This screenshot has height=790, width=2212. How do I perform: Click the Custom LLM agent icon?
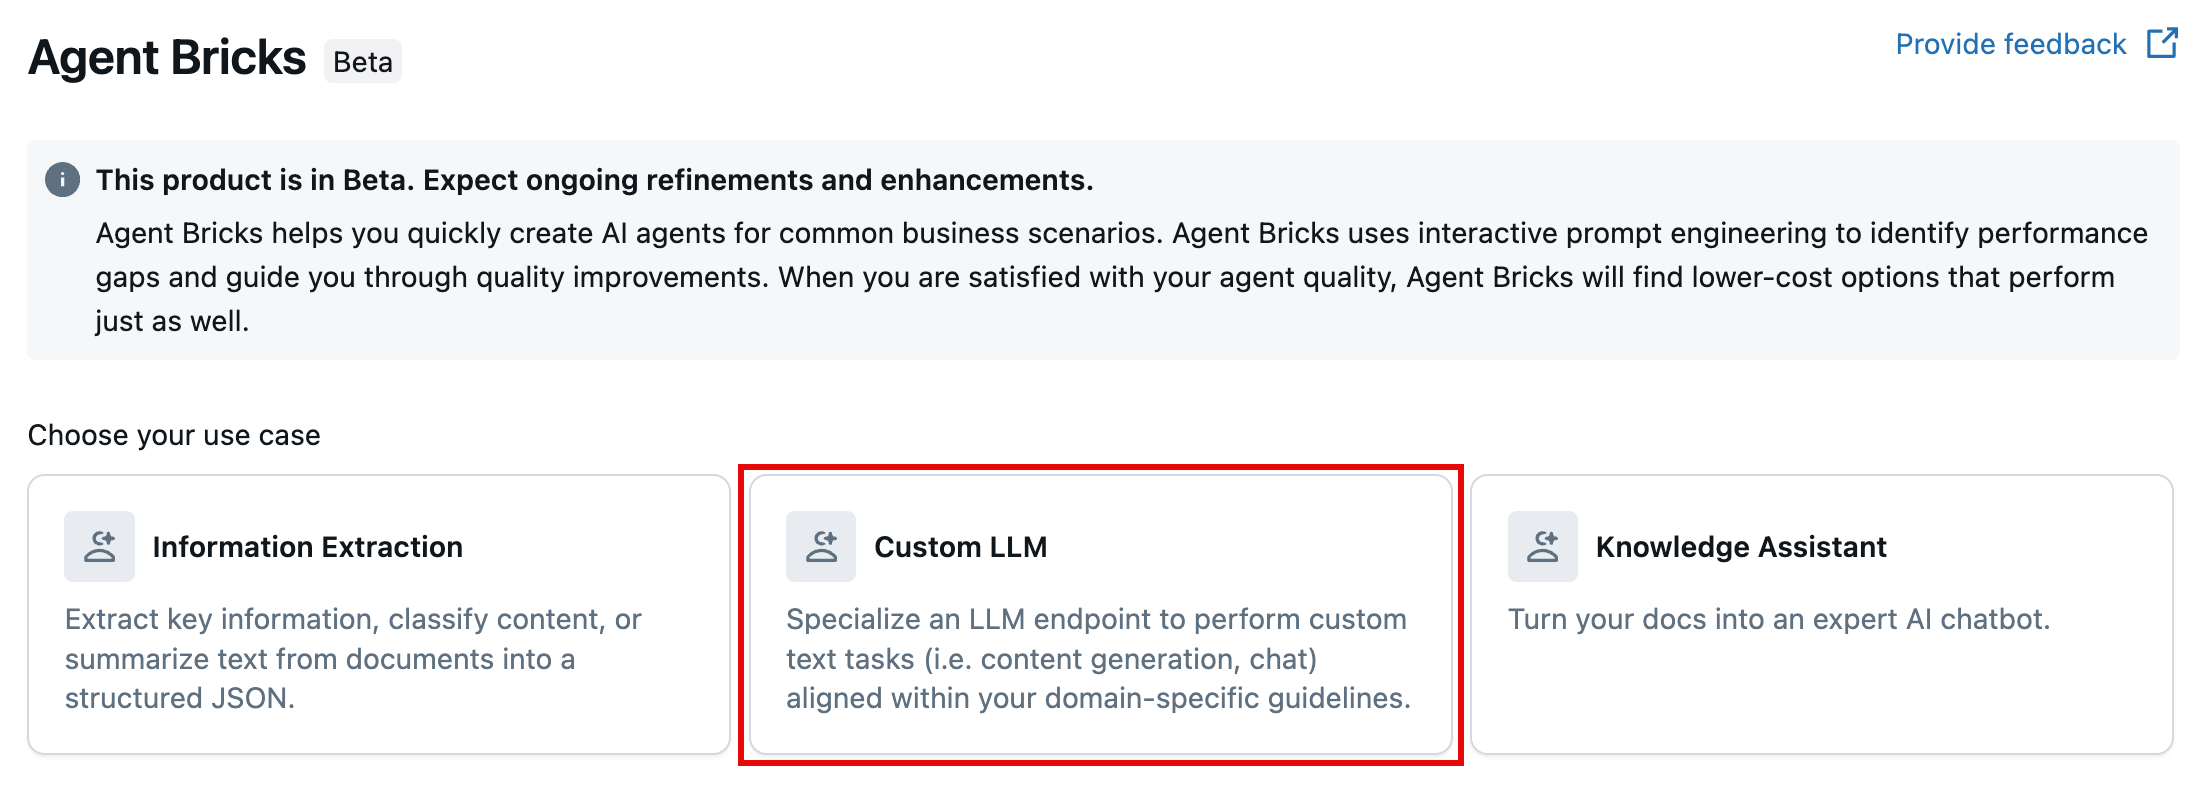pos(821,546)
